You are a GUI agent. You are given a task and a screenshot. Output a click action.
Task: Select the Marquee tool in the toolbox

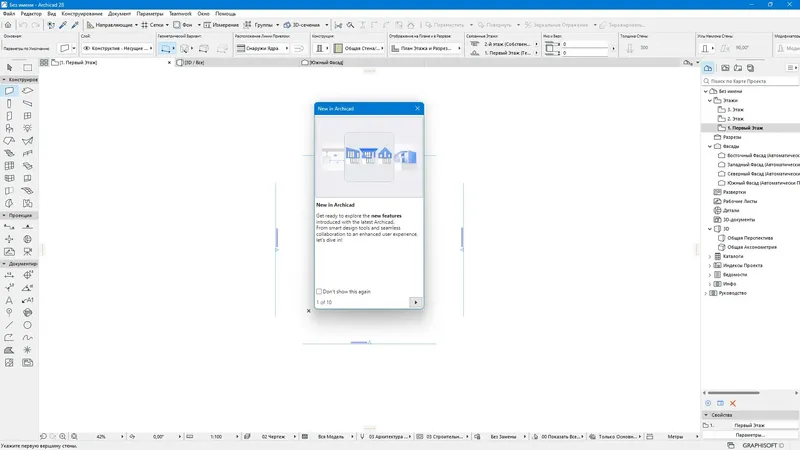tap(28, 67)
